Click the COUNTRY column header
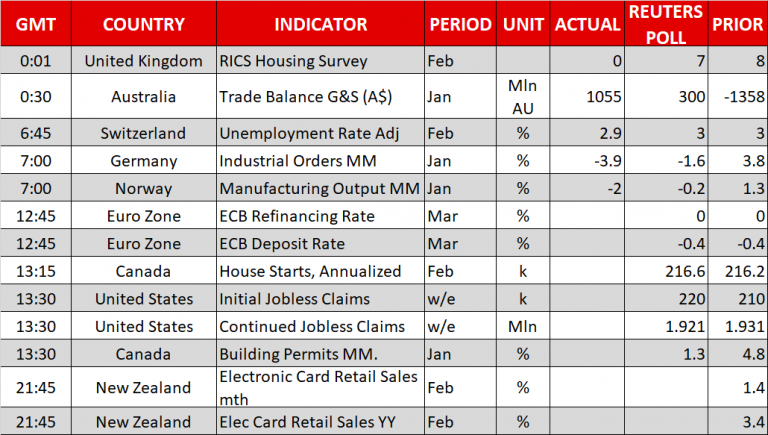The image size is (768, 435). coord(143,24)
